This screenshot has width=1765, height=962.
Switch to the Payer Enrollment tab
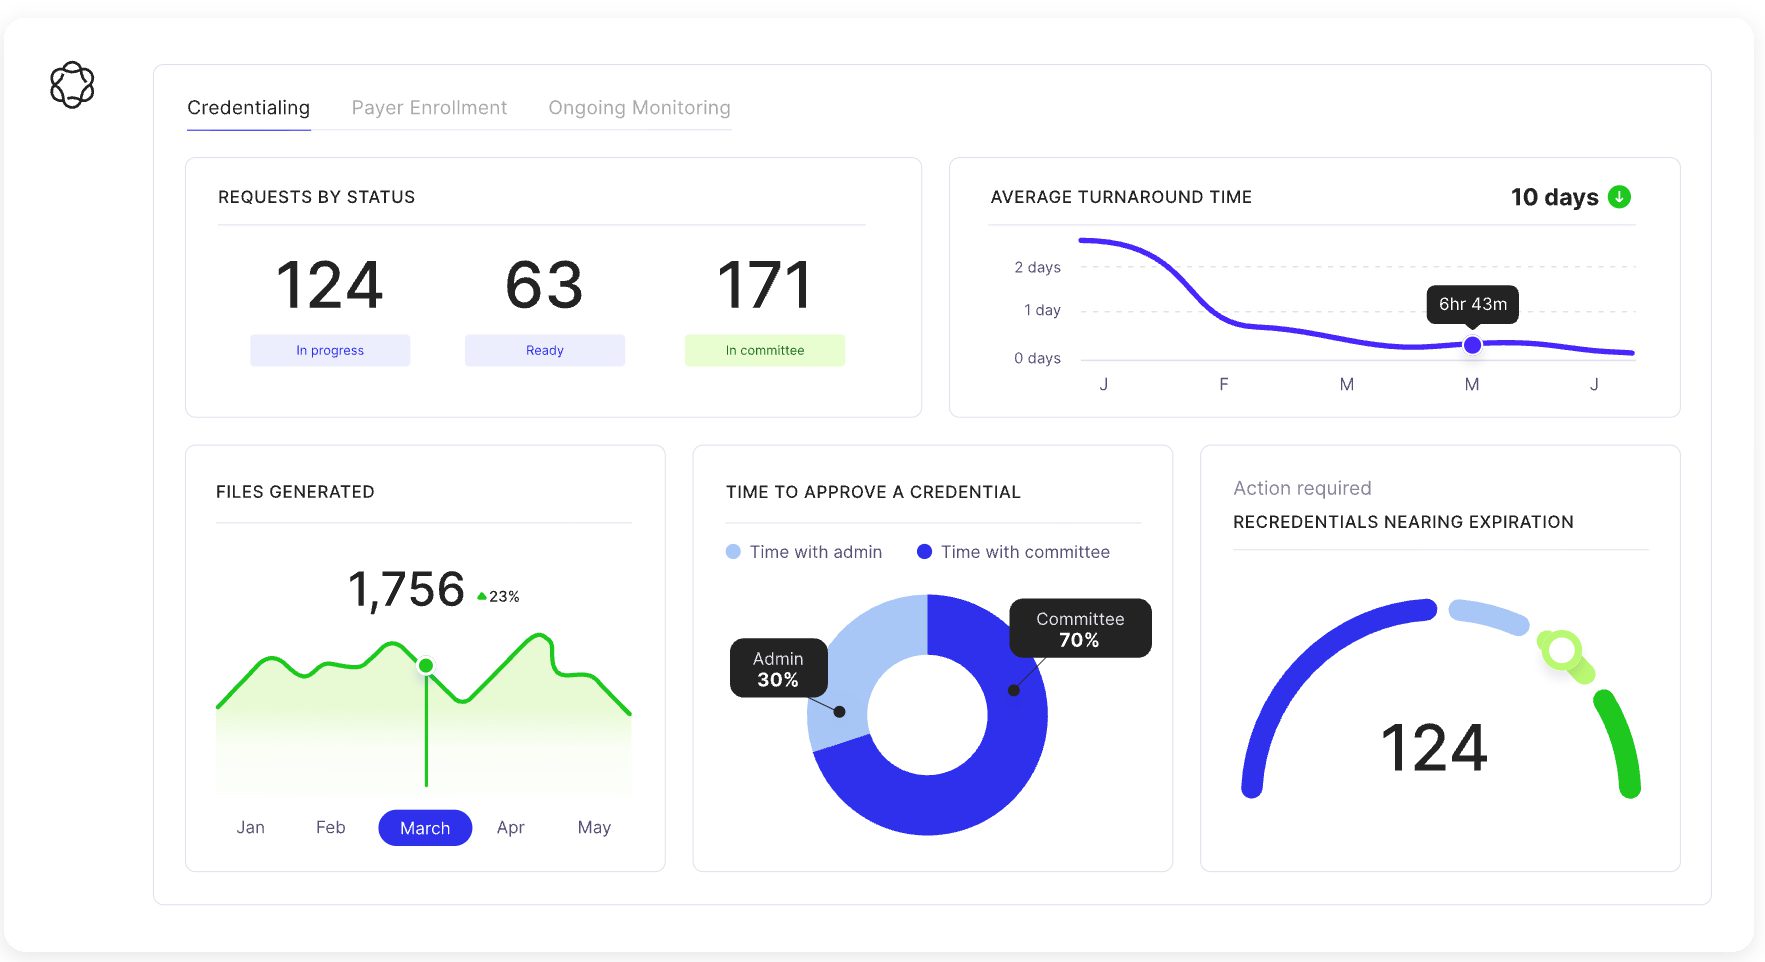[428, 107]
